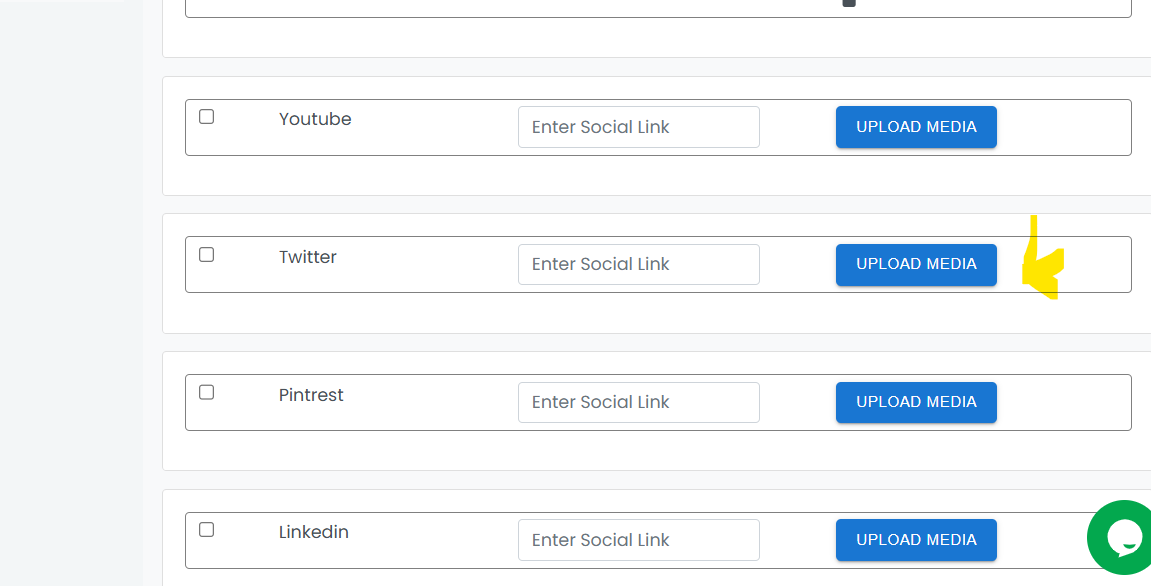Click the Youtube label text
This screenshot has height=586, width=1151.
pyautogui.click(x=315, y=119)
